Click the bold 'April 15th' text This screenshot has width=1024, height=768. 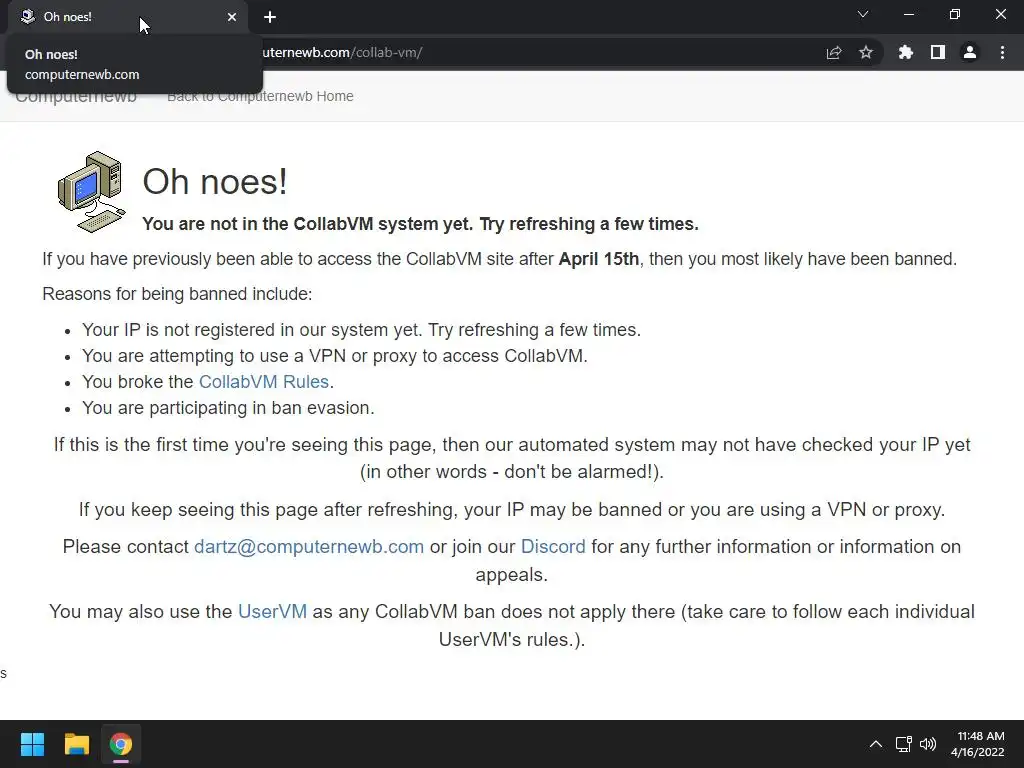point(599,259)
